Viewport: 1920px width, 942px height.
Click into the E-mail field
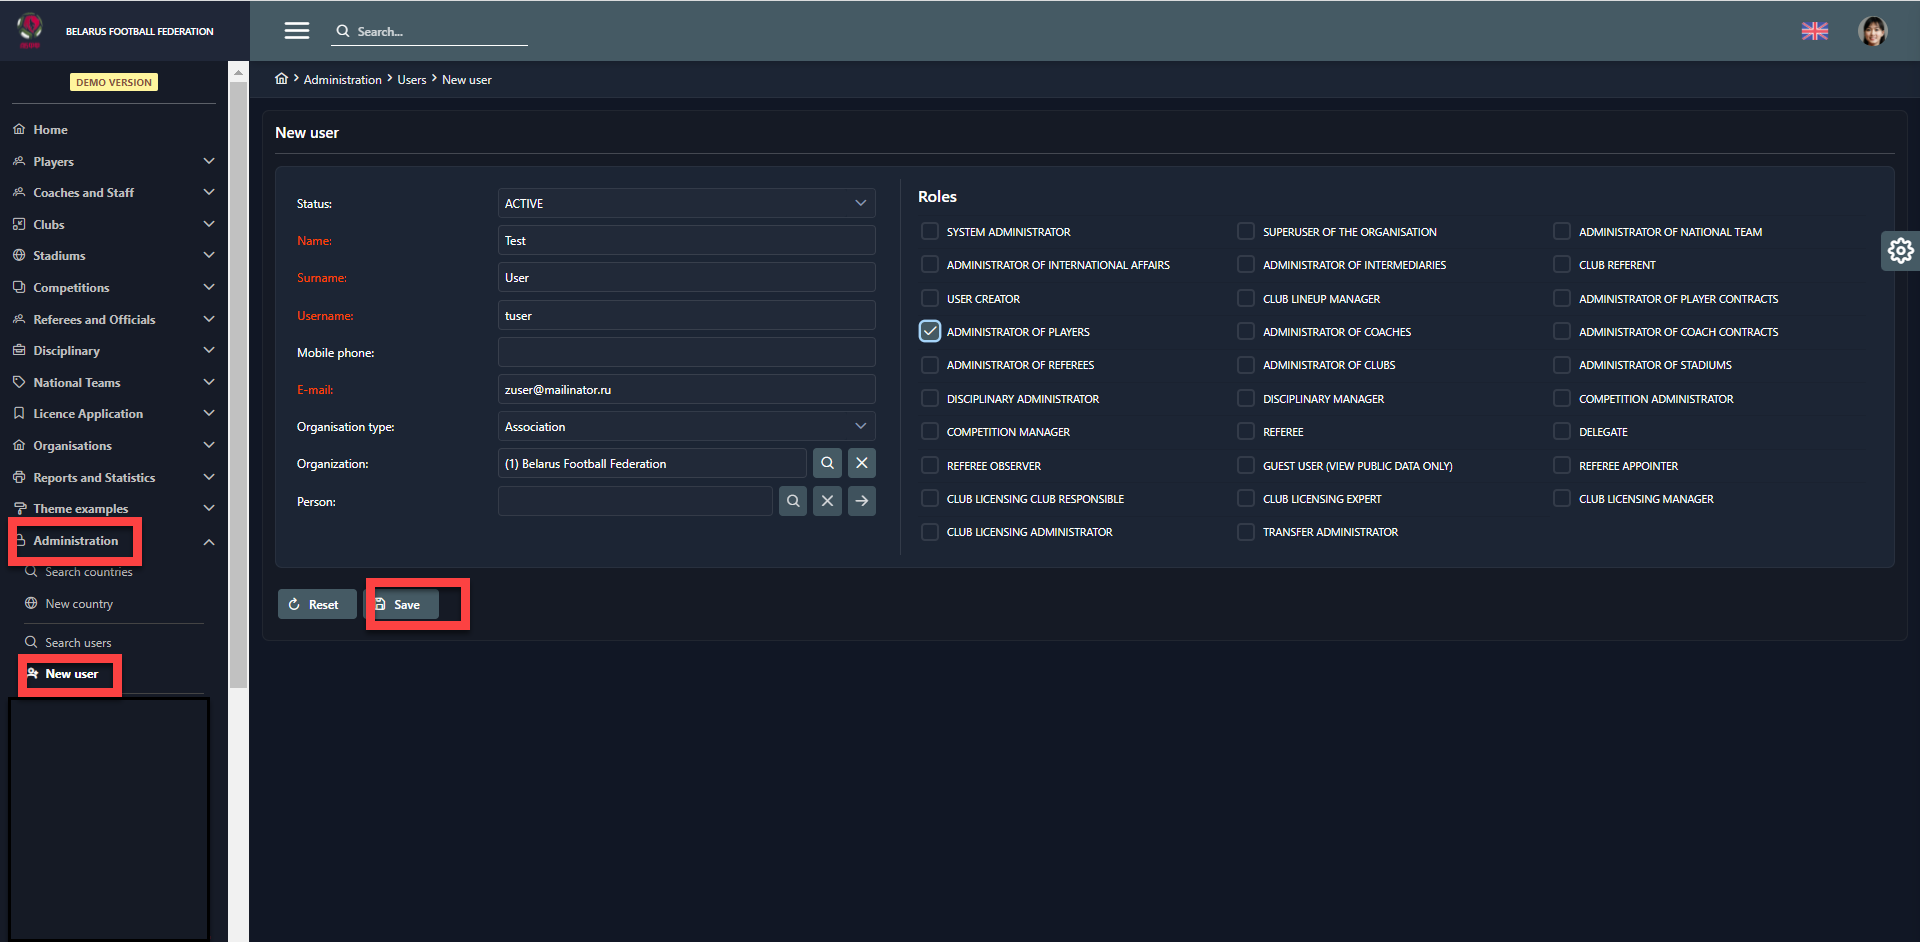(686, 389)
